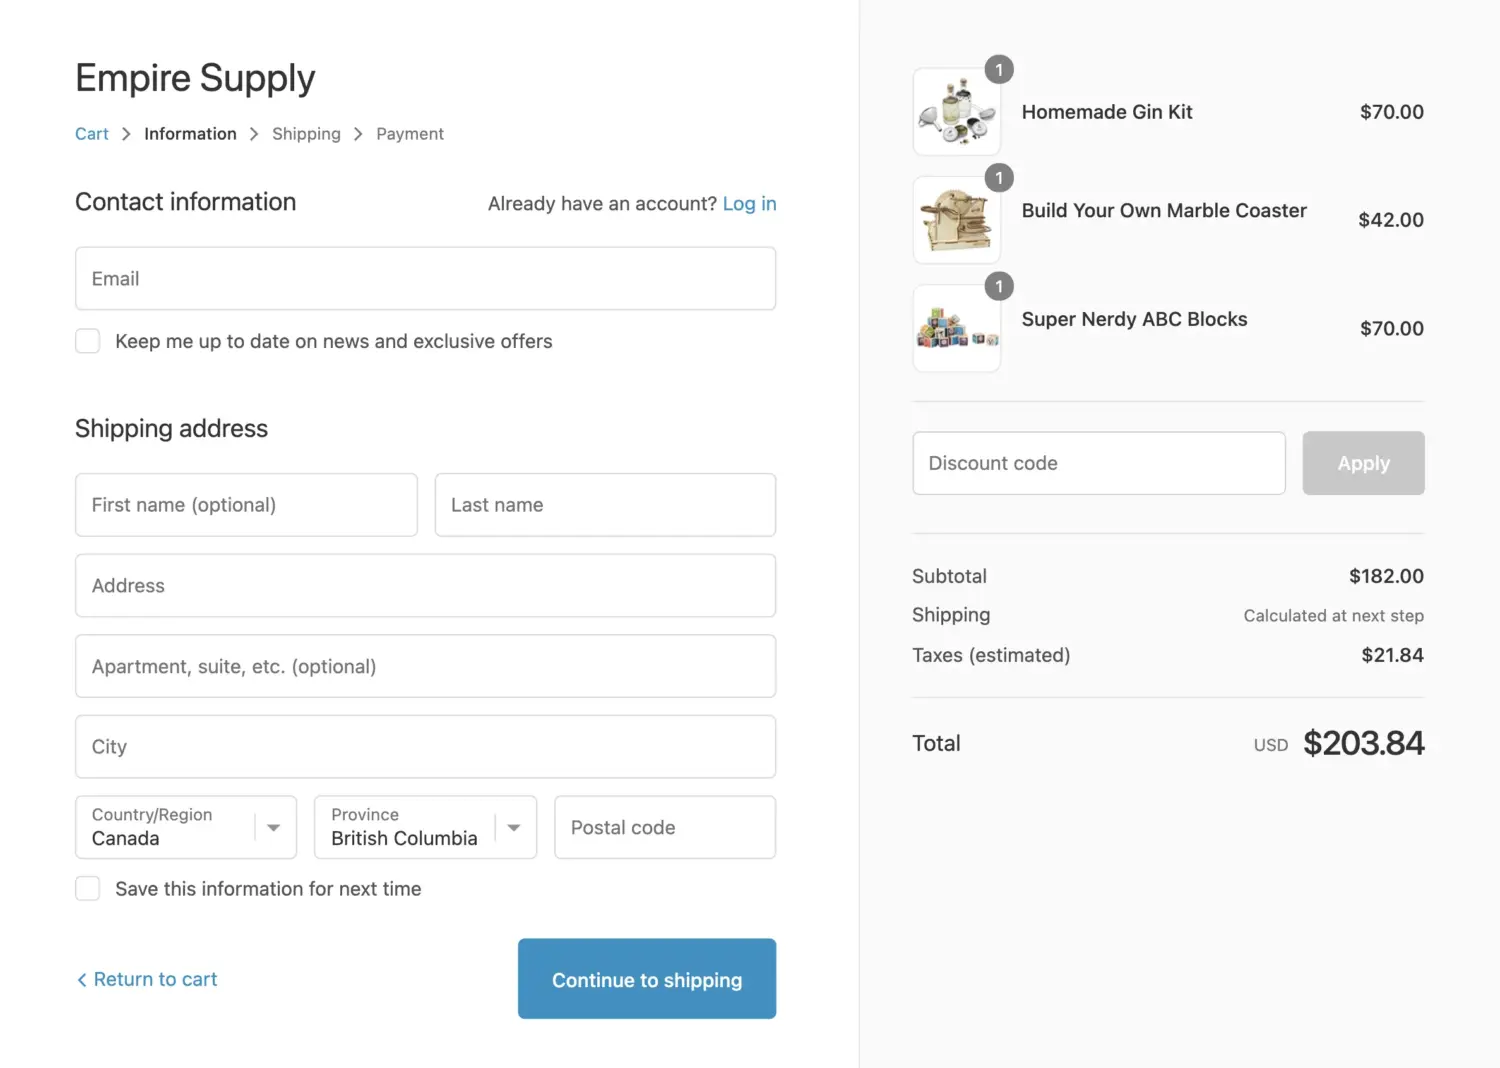Click the $21.84 taxes value
The height and width of the screenshot is (1068, 1500).
1392,655
